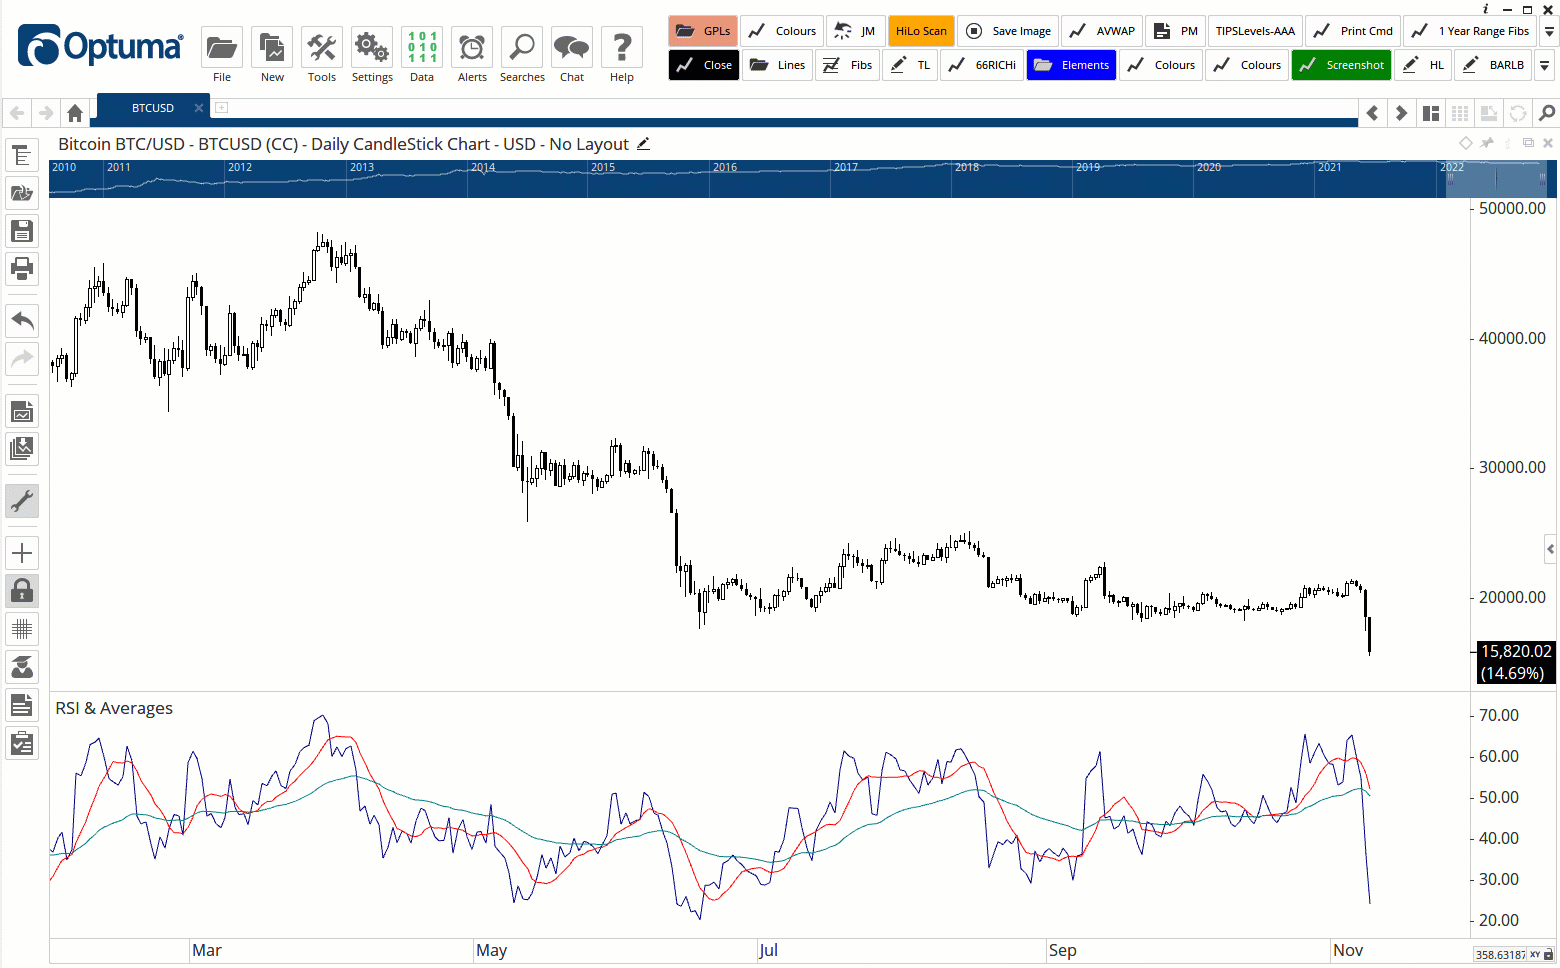Screen dimensions: 1560x968
Task: Open the graduation cap icon in sidebar
Action: point(22,667)
